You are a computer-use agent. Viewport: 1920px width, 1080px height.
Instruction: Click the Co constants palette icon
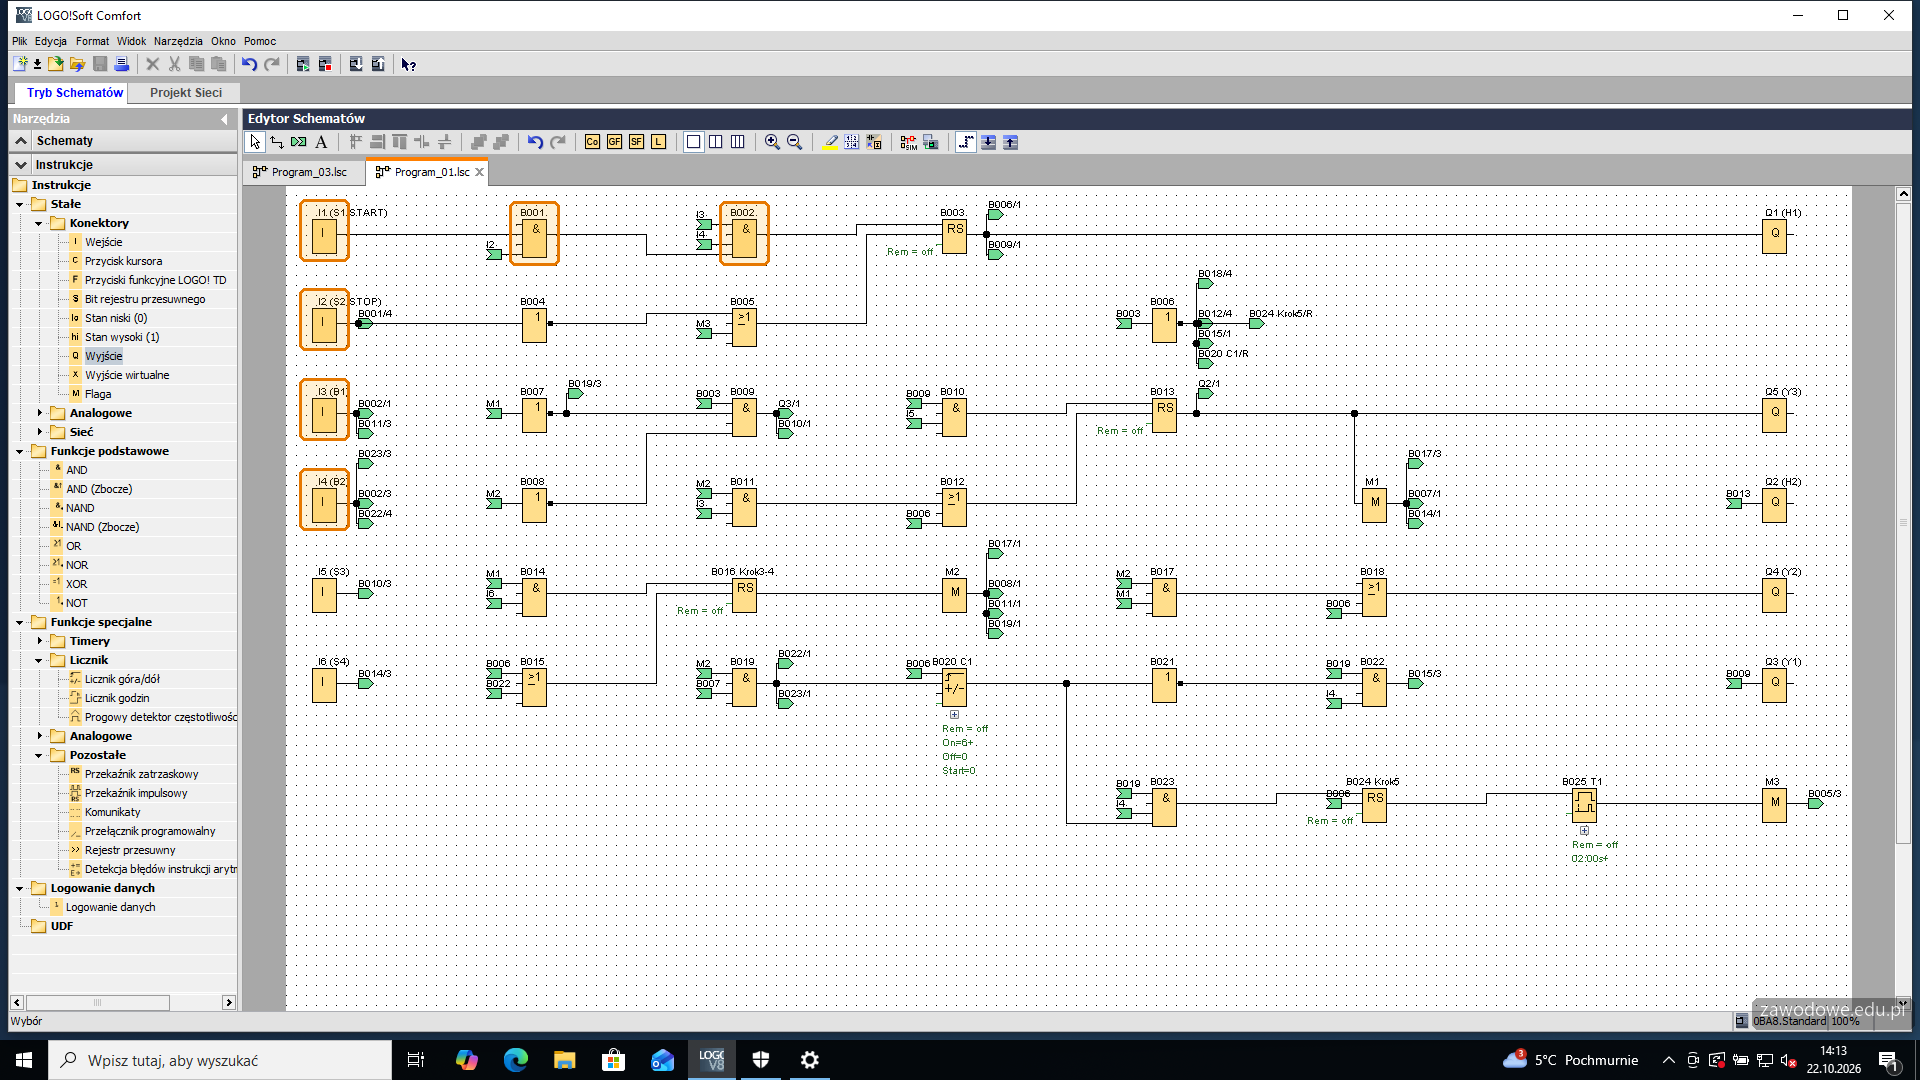[x=592, y=142]
